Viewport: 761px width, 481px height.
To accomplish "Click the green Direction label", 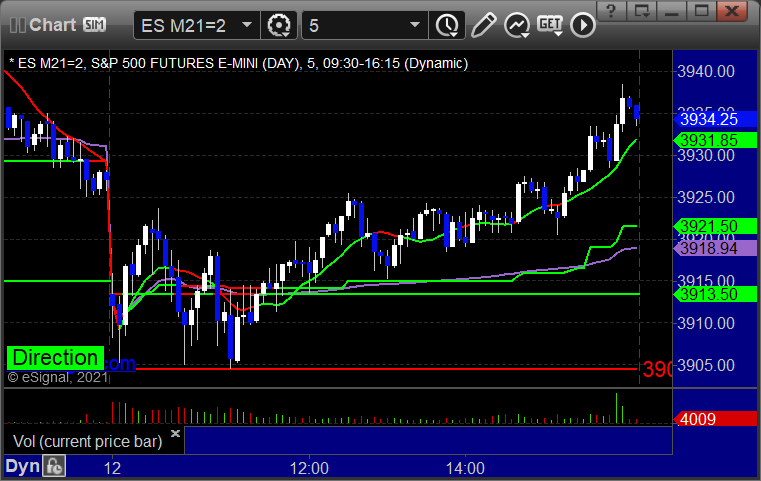I will (x=55, y=358).
